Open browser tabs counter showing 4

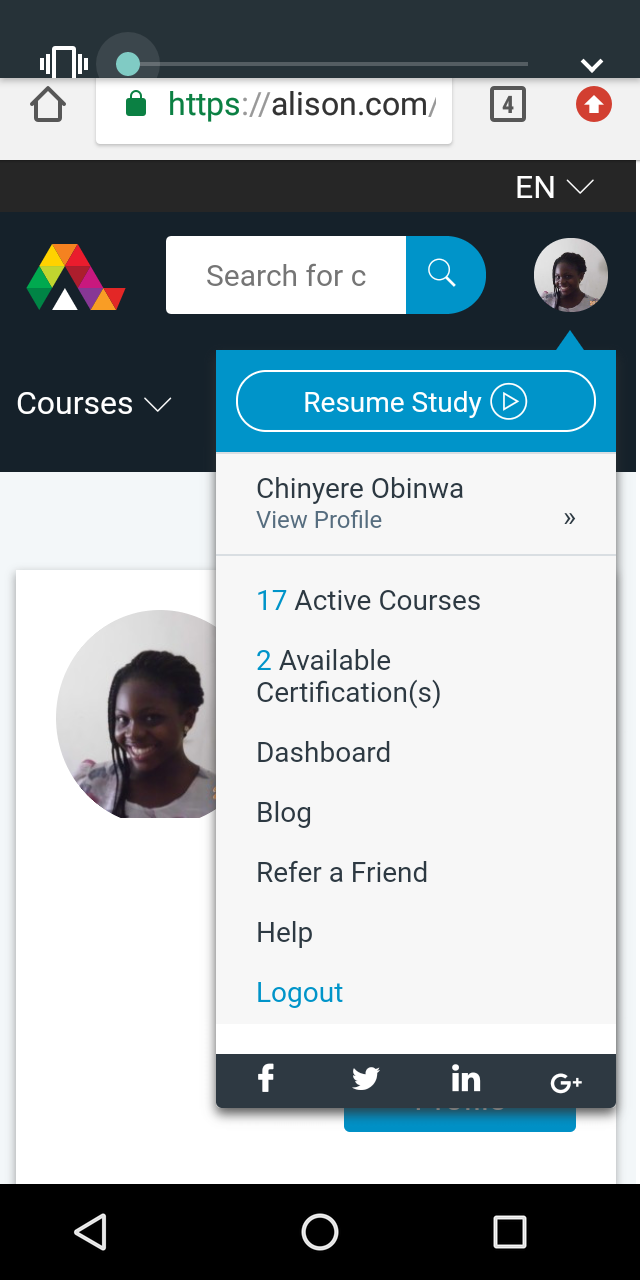[x=508, y=104]
